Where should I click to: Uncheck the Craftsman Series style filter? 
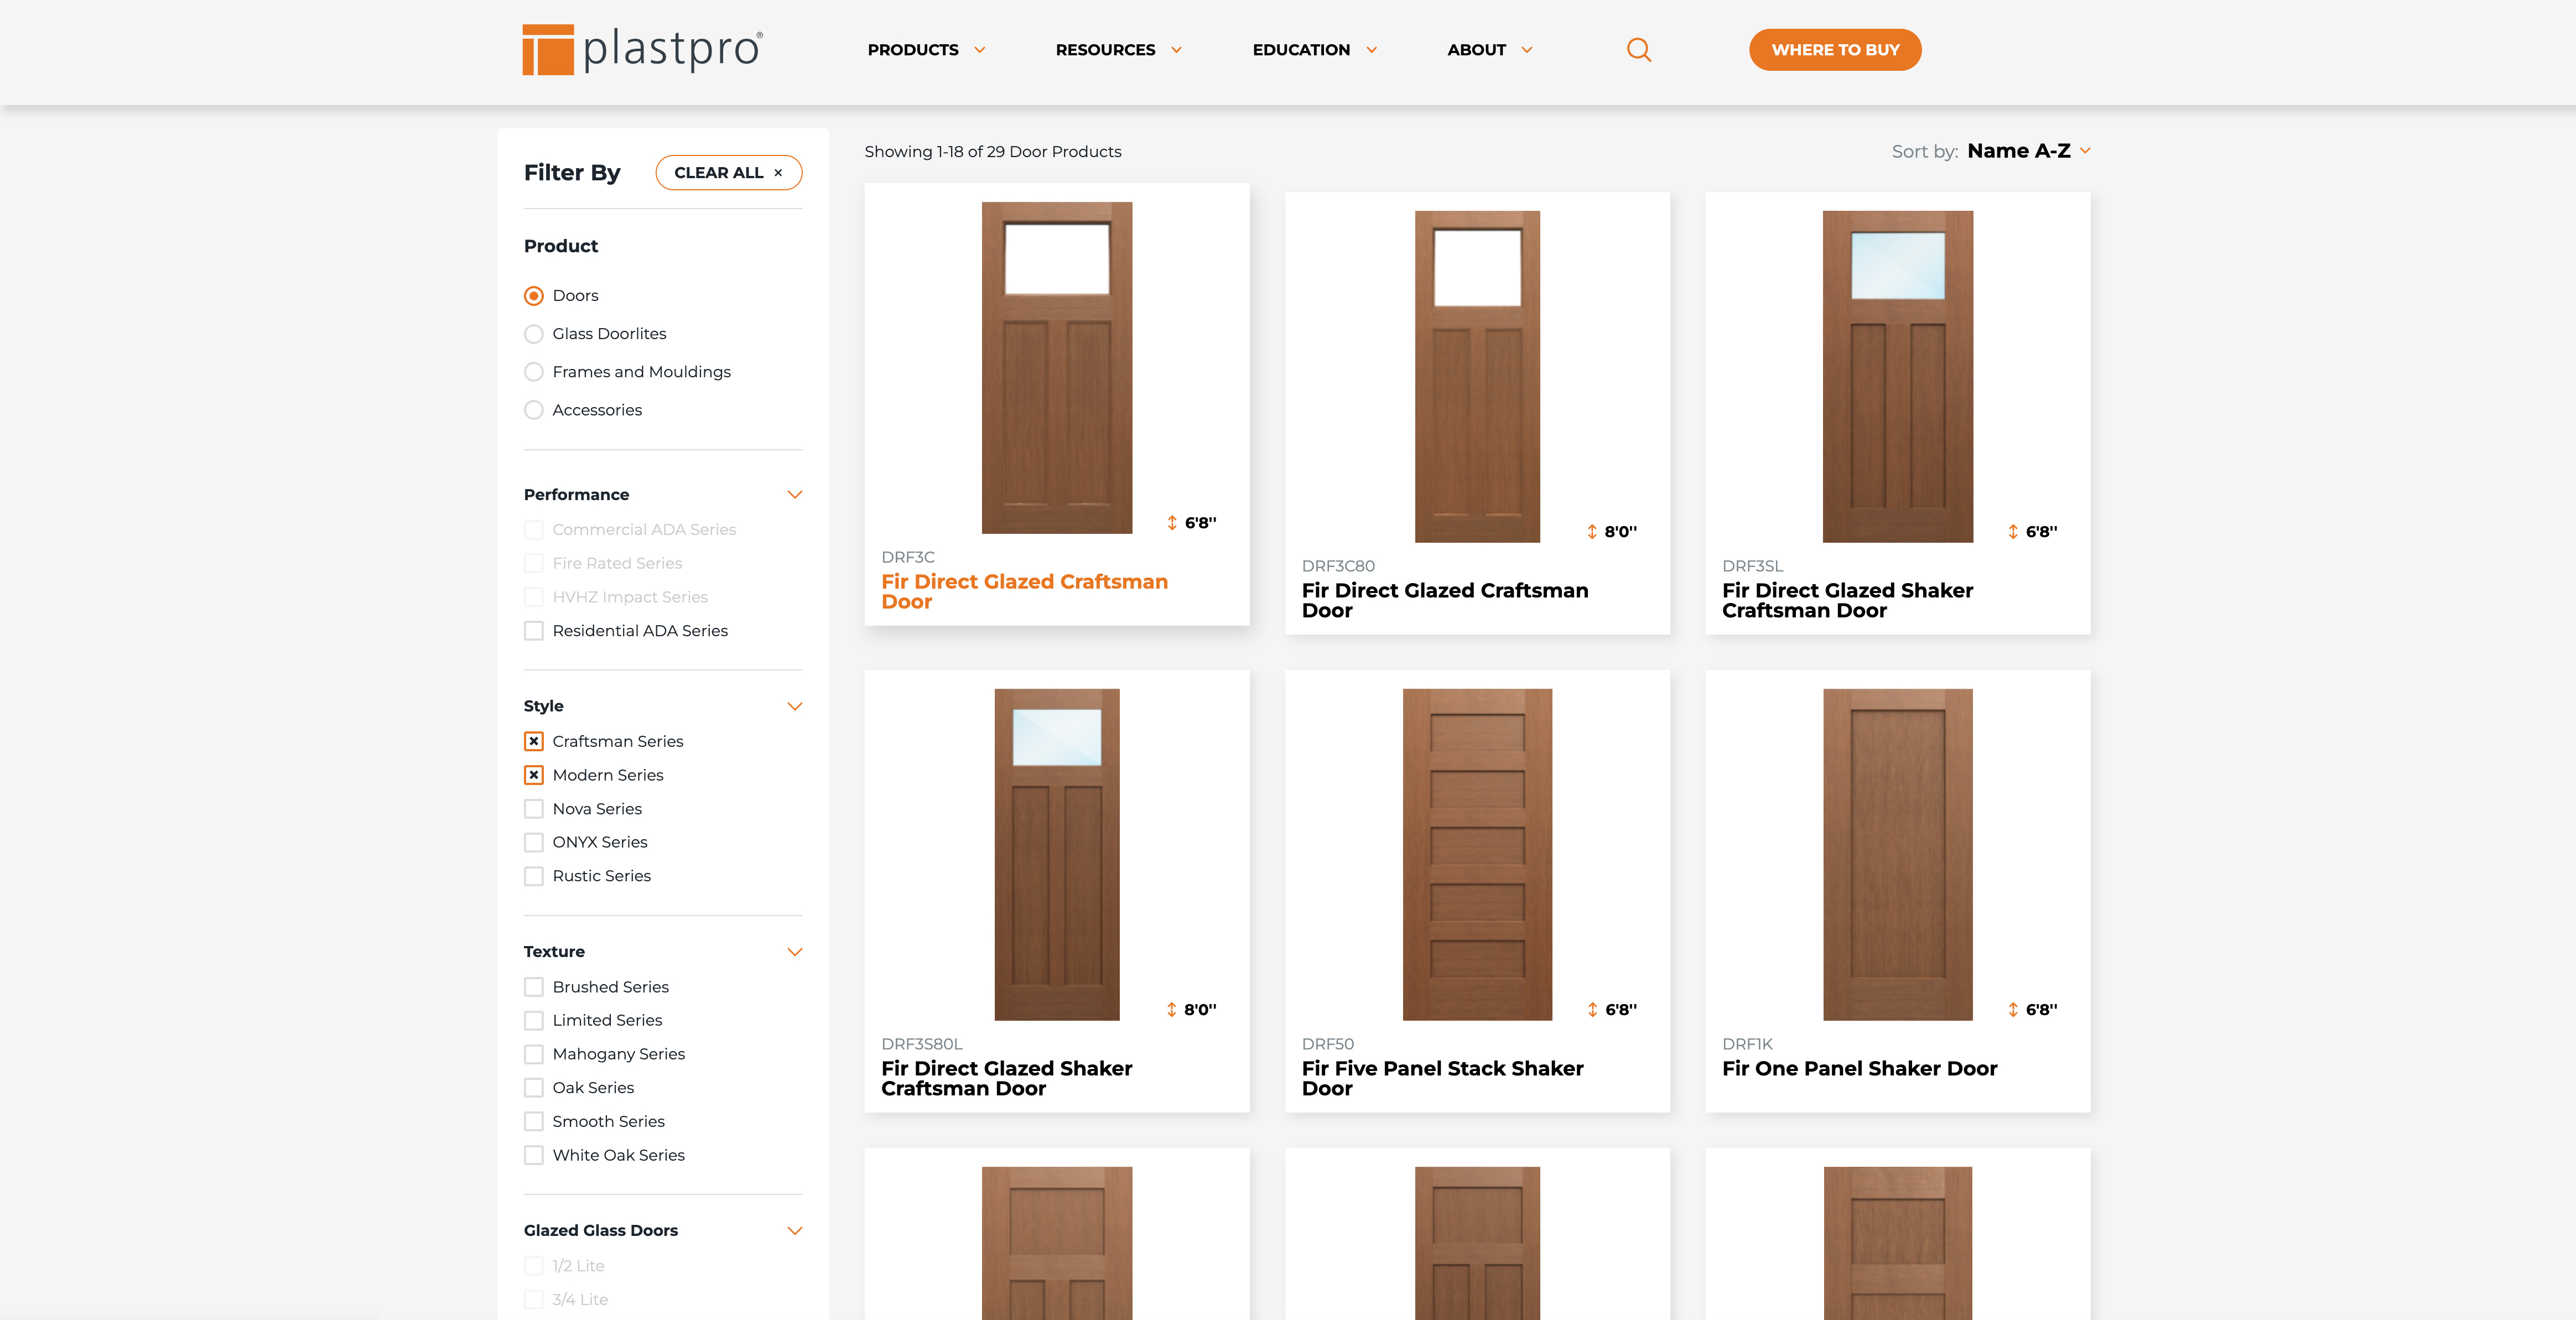pos(534,741)
